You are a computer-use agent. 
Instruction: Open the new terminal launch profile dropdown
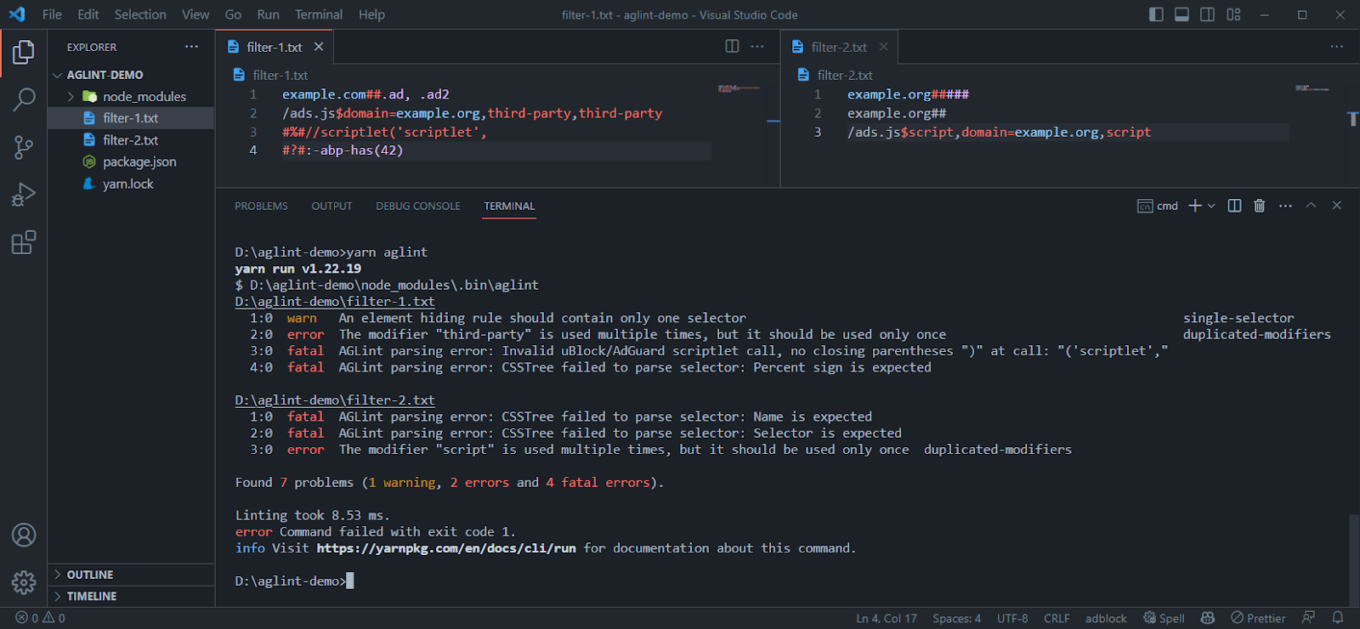point(1212,206)
